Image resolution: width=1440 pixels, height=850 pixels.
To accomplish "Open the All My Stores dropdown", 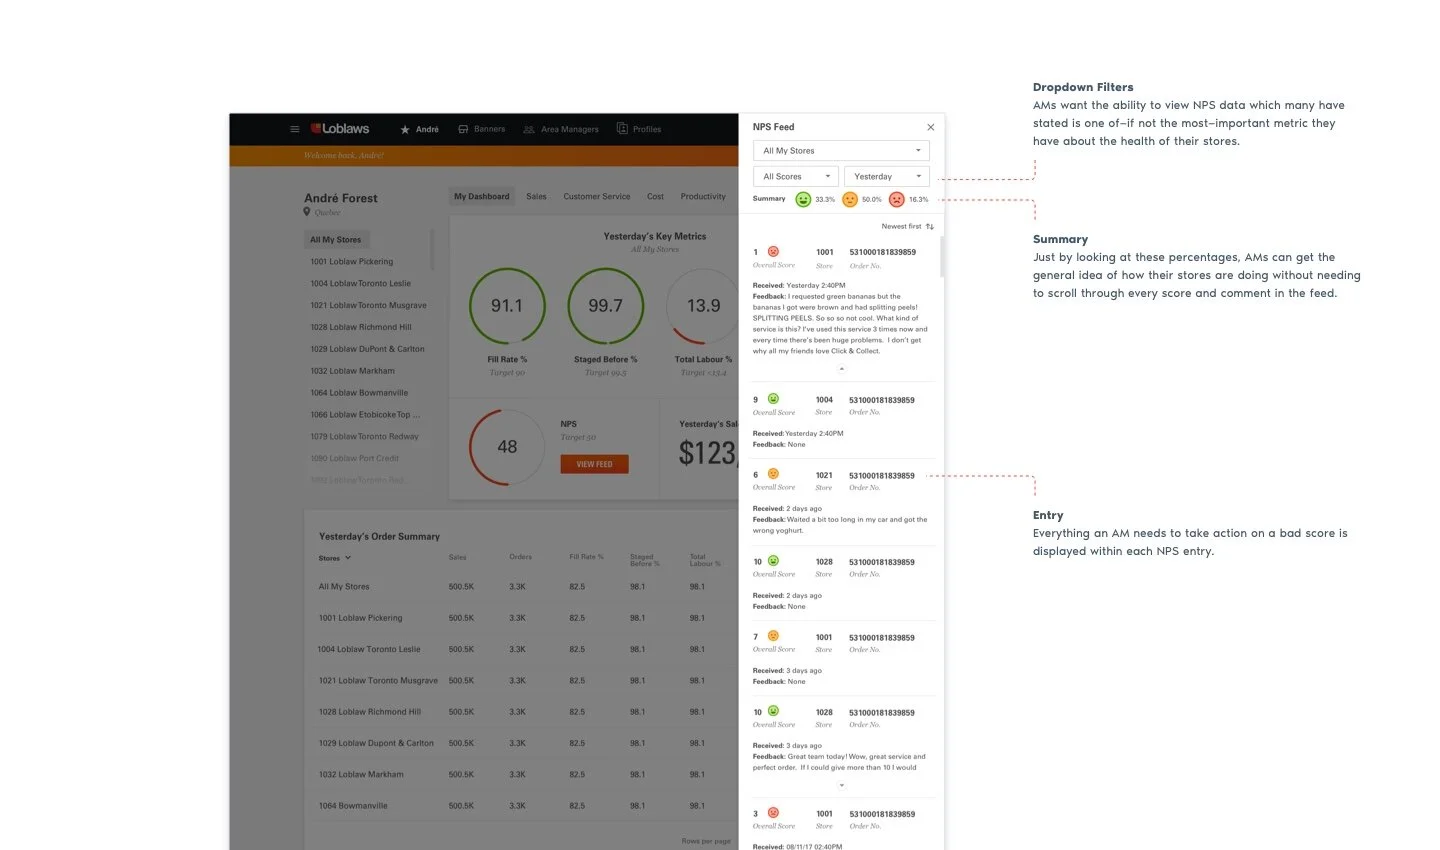I will tap(841, 149).
